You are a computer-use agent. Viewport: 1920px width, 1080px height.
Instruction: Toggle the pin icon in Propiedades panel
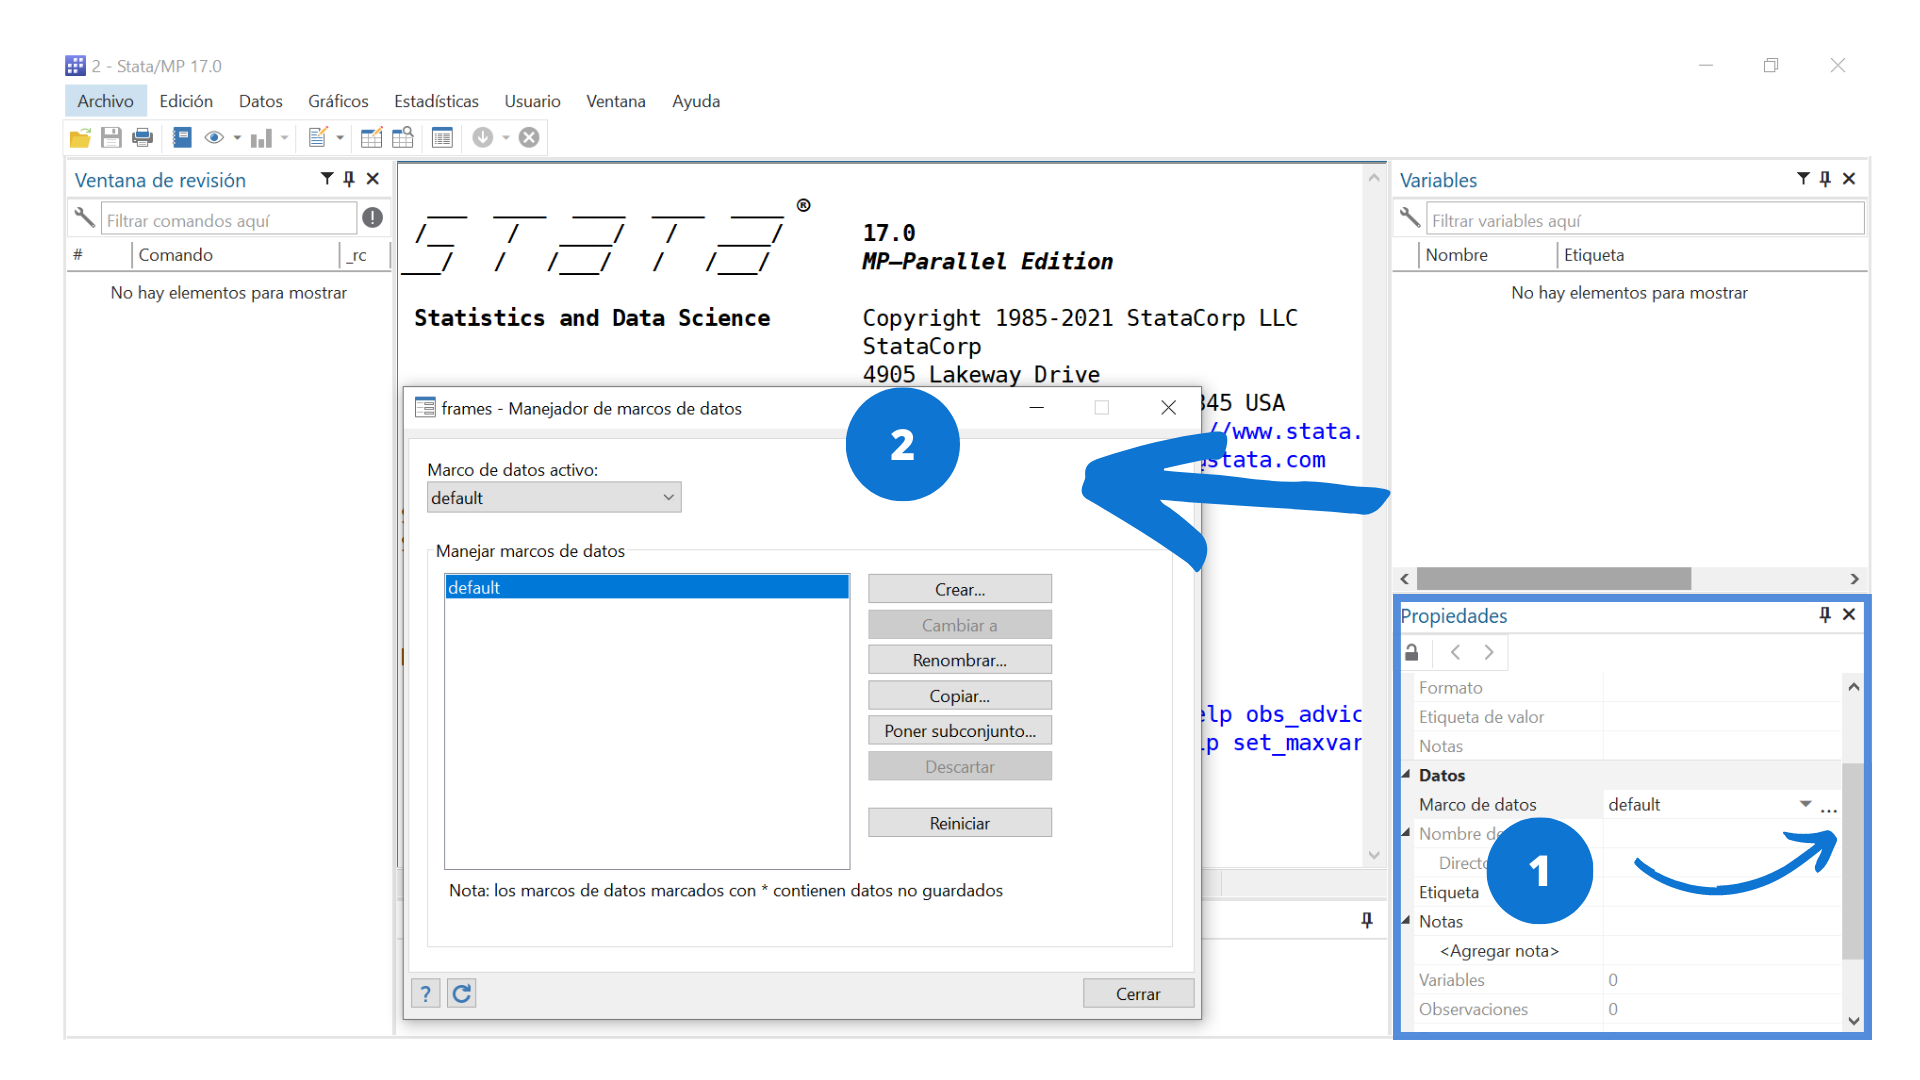pyautogui.click(x=1825, y=615)
